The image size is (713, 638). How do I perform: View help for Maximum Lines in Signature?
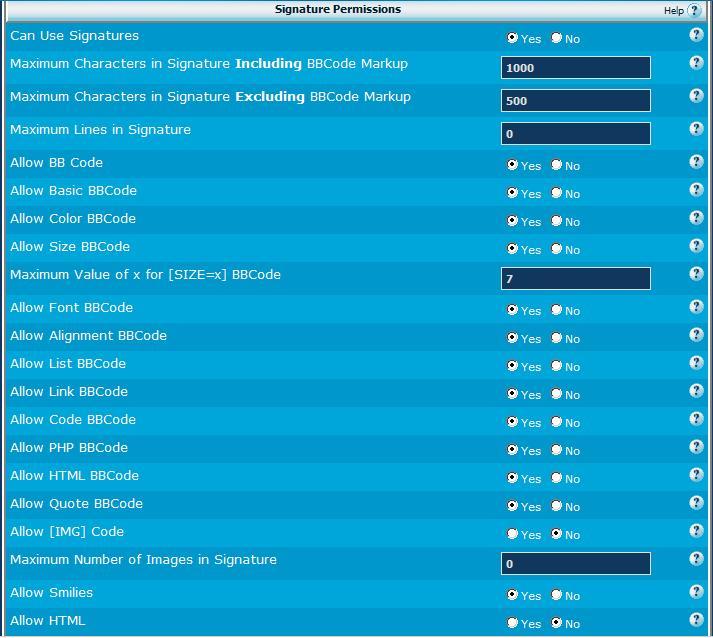tap(696, 129)
